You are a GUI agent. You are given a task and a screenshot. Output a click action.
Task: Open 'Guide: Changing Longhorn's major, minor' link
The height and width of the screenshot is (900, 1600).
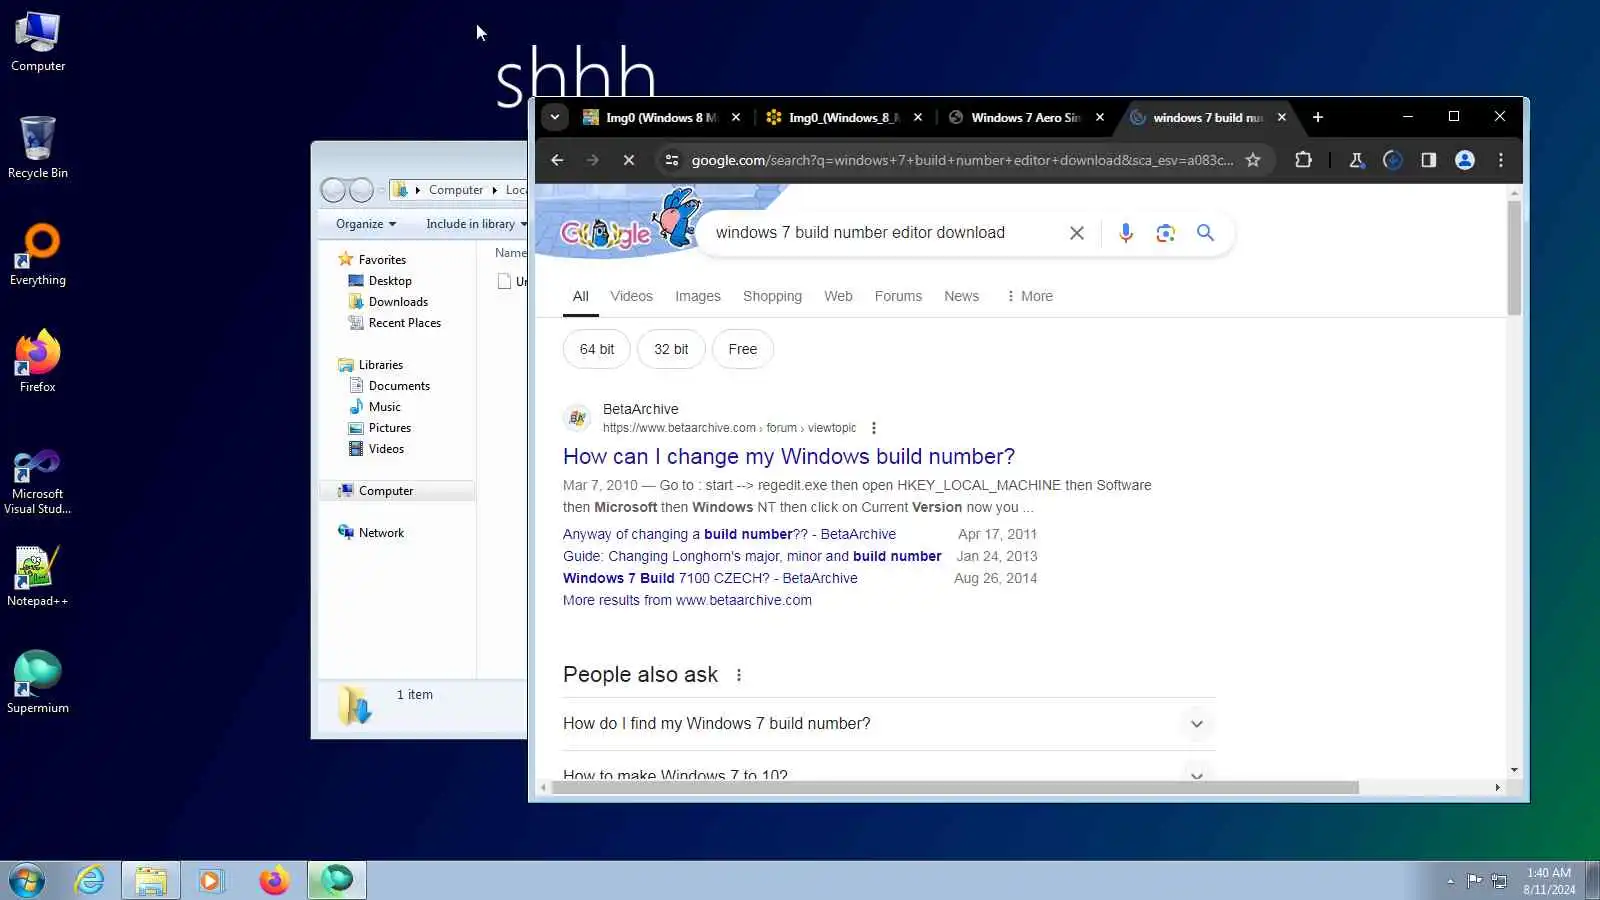click(x=752, y=556)
